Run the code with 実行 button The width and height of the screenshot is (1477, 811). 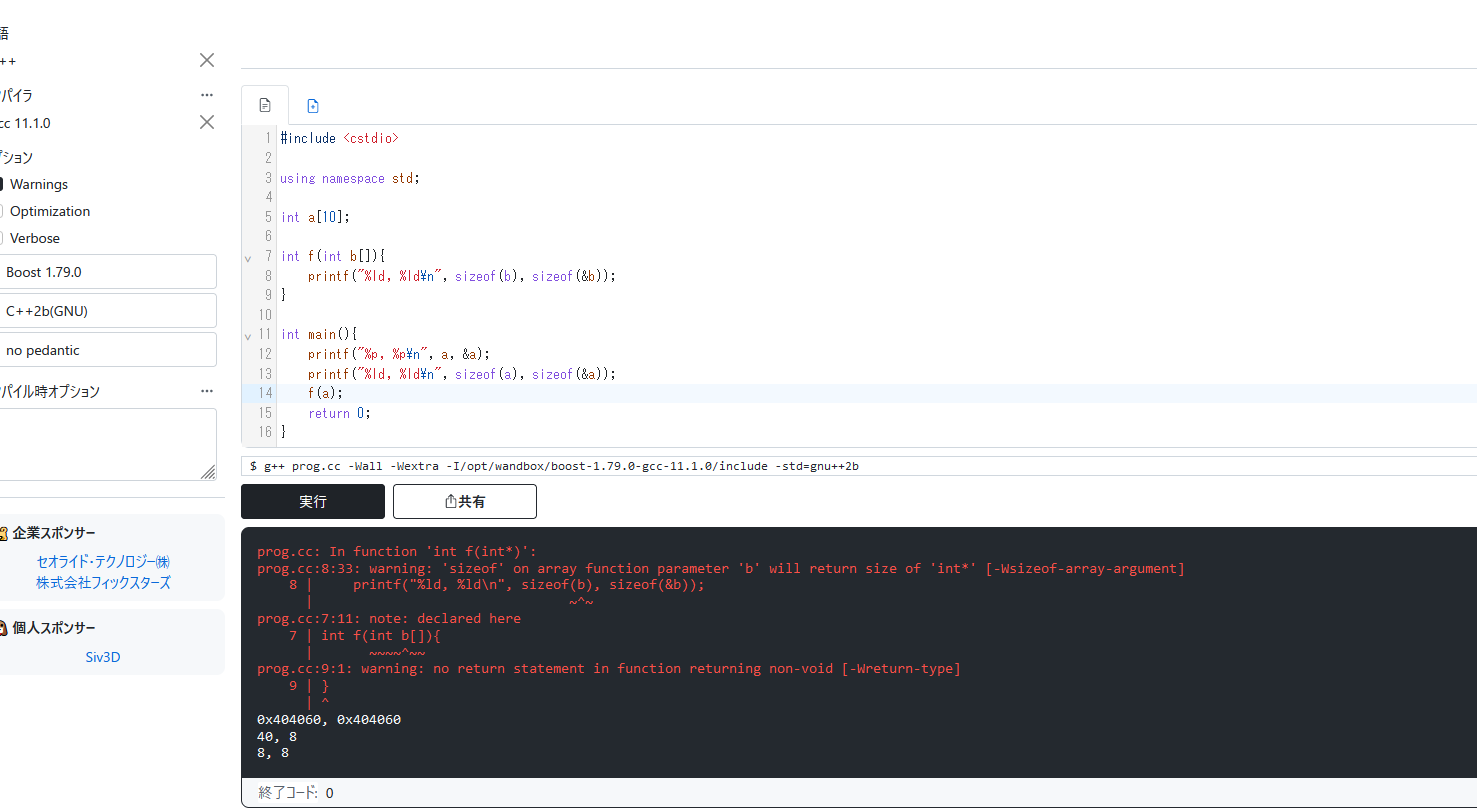tap(313, 501)
